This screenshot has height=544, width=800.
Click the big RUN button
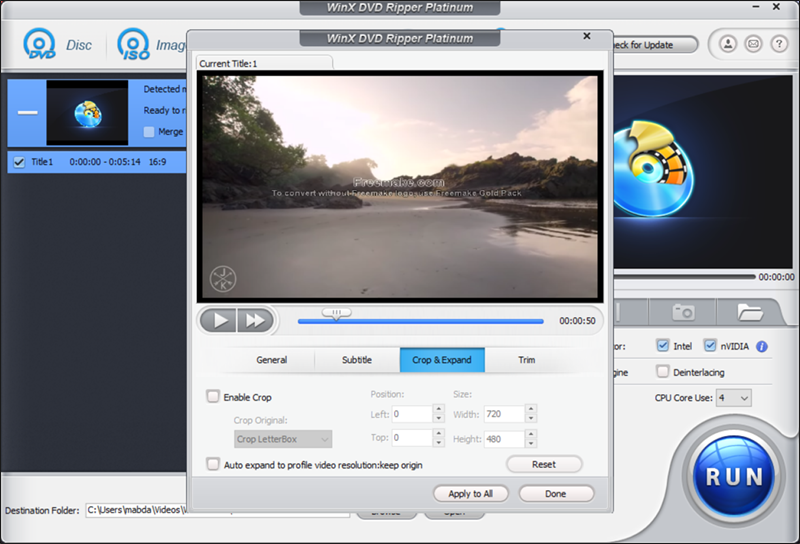733,476
